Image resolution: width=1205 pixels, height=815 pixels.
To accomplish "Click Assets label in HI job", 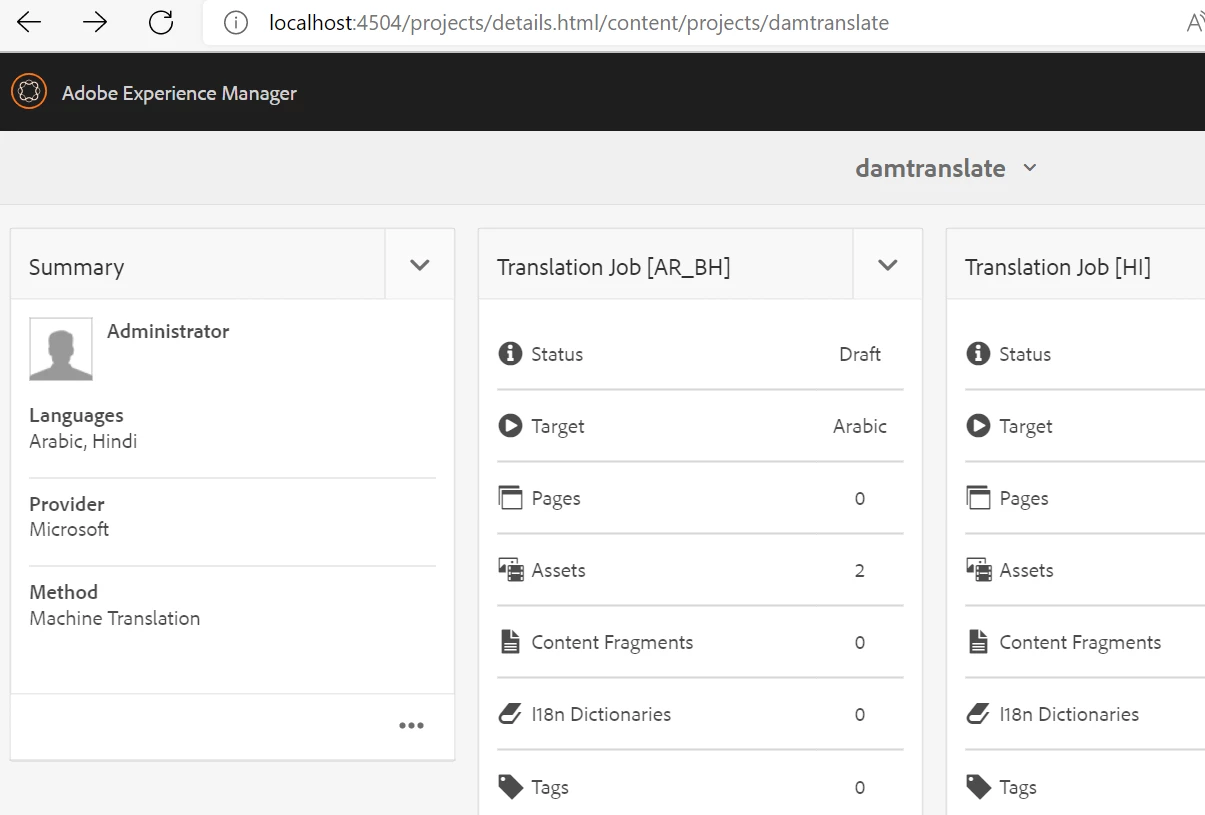I will (1027, 570).
